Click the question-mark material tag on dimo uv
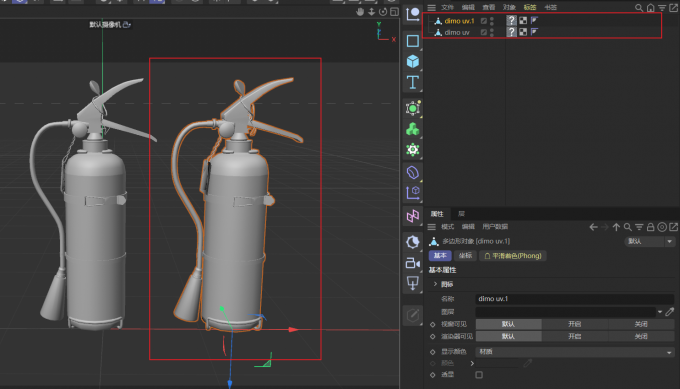 coord(512,32)
